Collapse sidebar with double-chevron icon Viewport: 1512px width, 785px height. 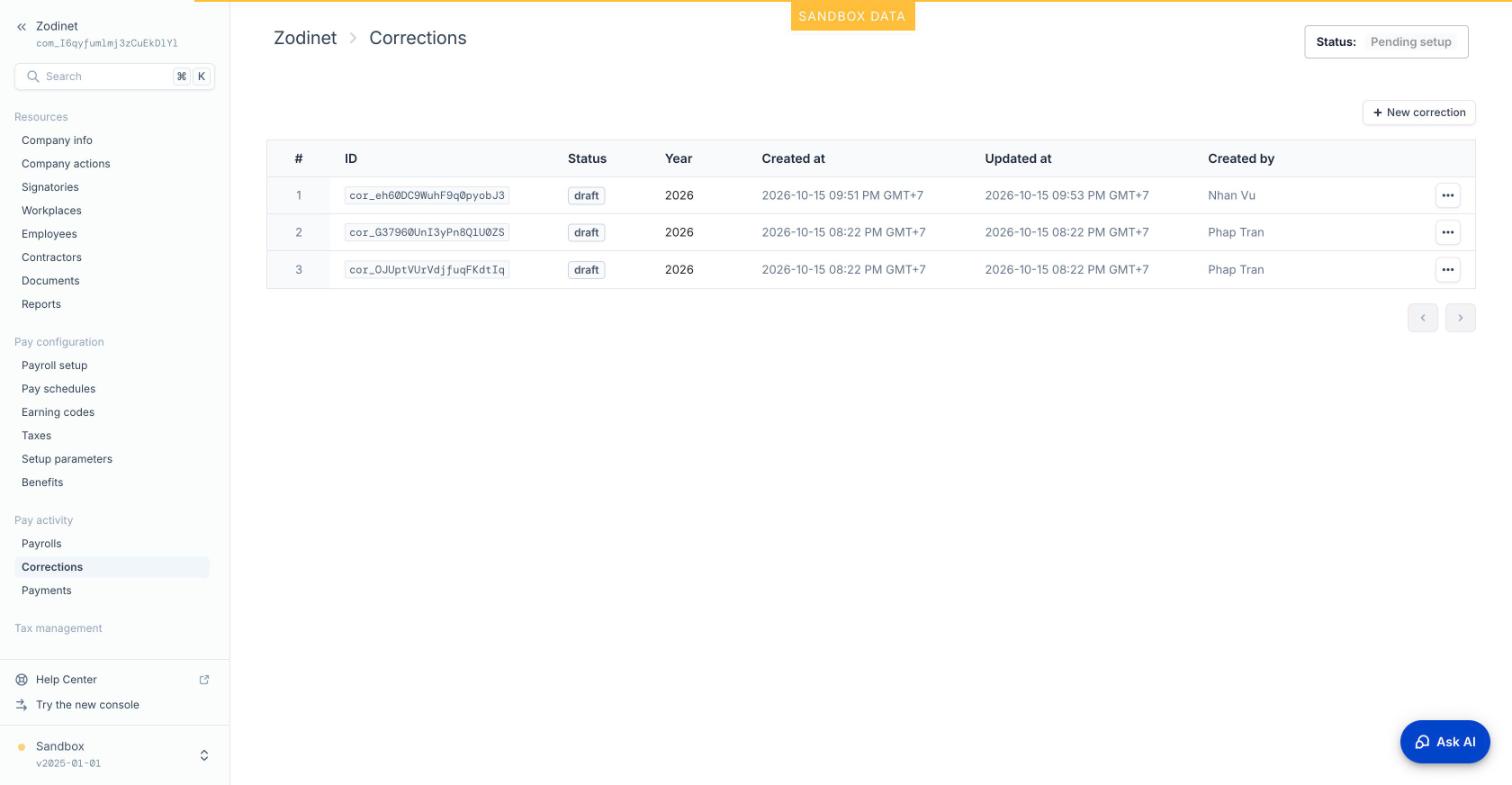pos(21,27)
